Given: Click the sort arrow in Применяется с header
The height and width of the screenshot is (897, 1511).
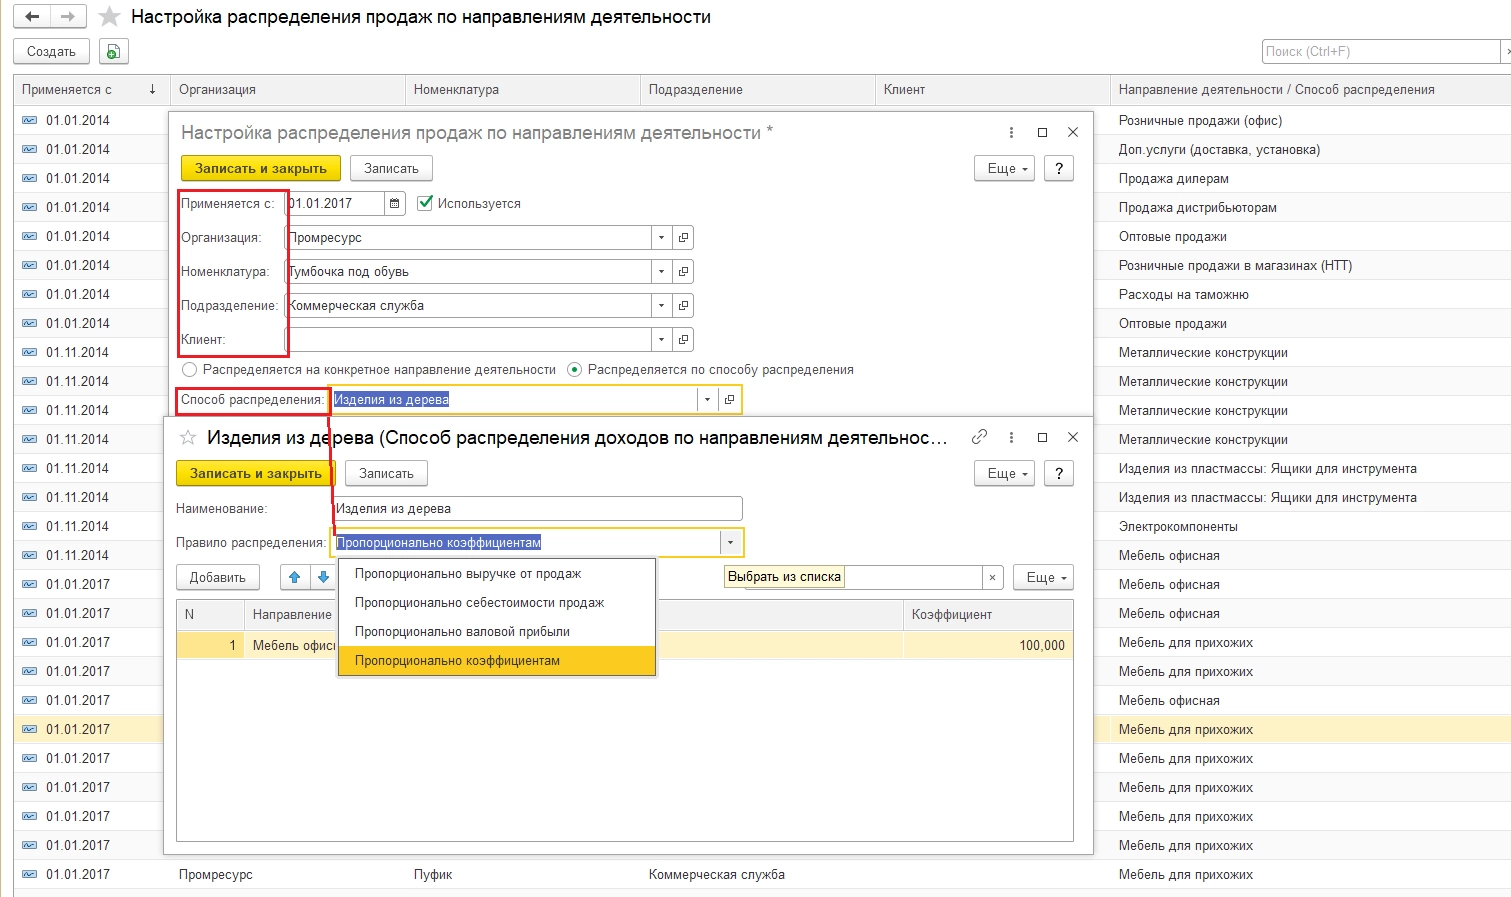Looking at the screenshot, I should coord(152,89).
